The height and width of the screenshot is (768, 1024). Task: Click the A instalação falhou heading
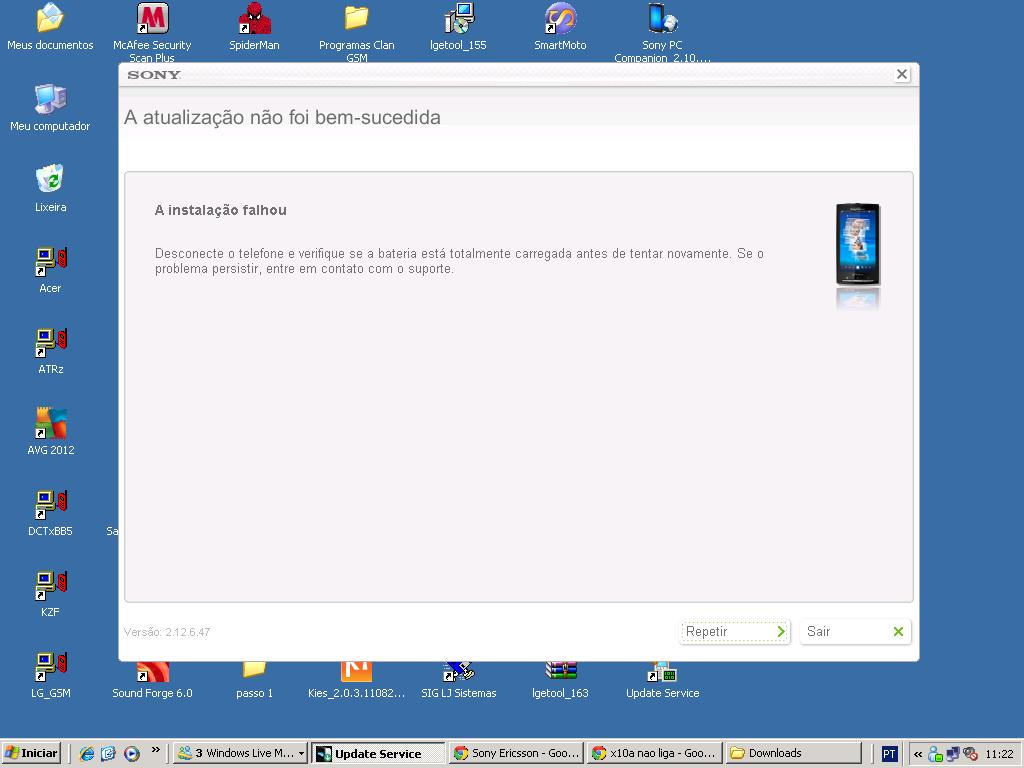221,210
